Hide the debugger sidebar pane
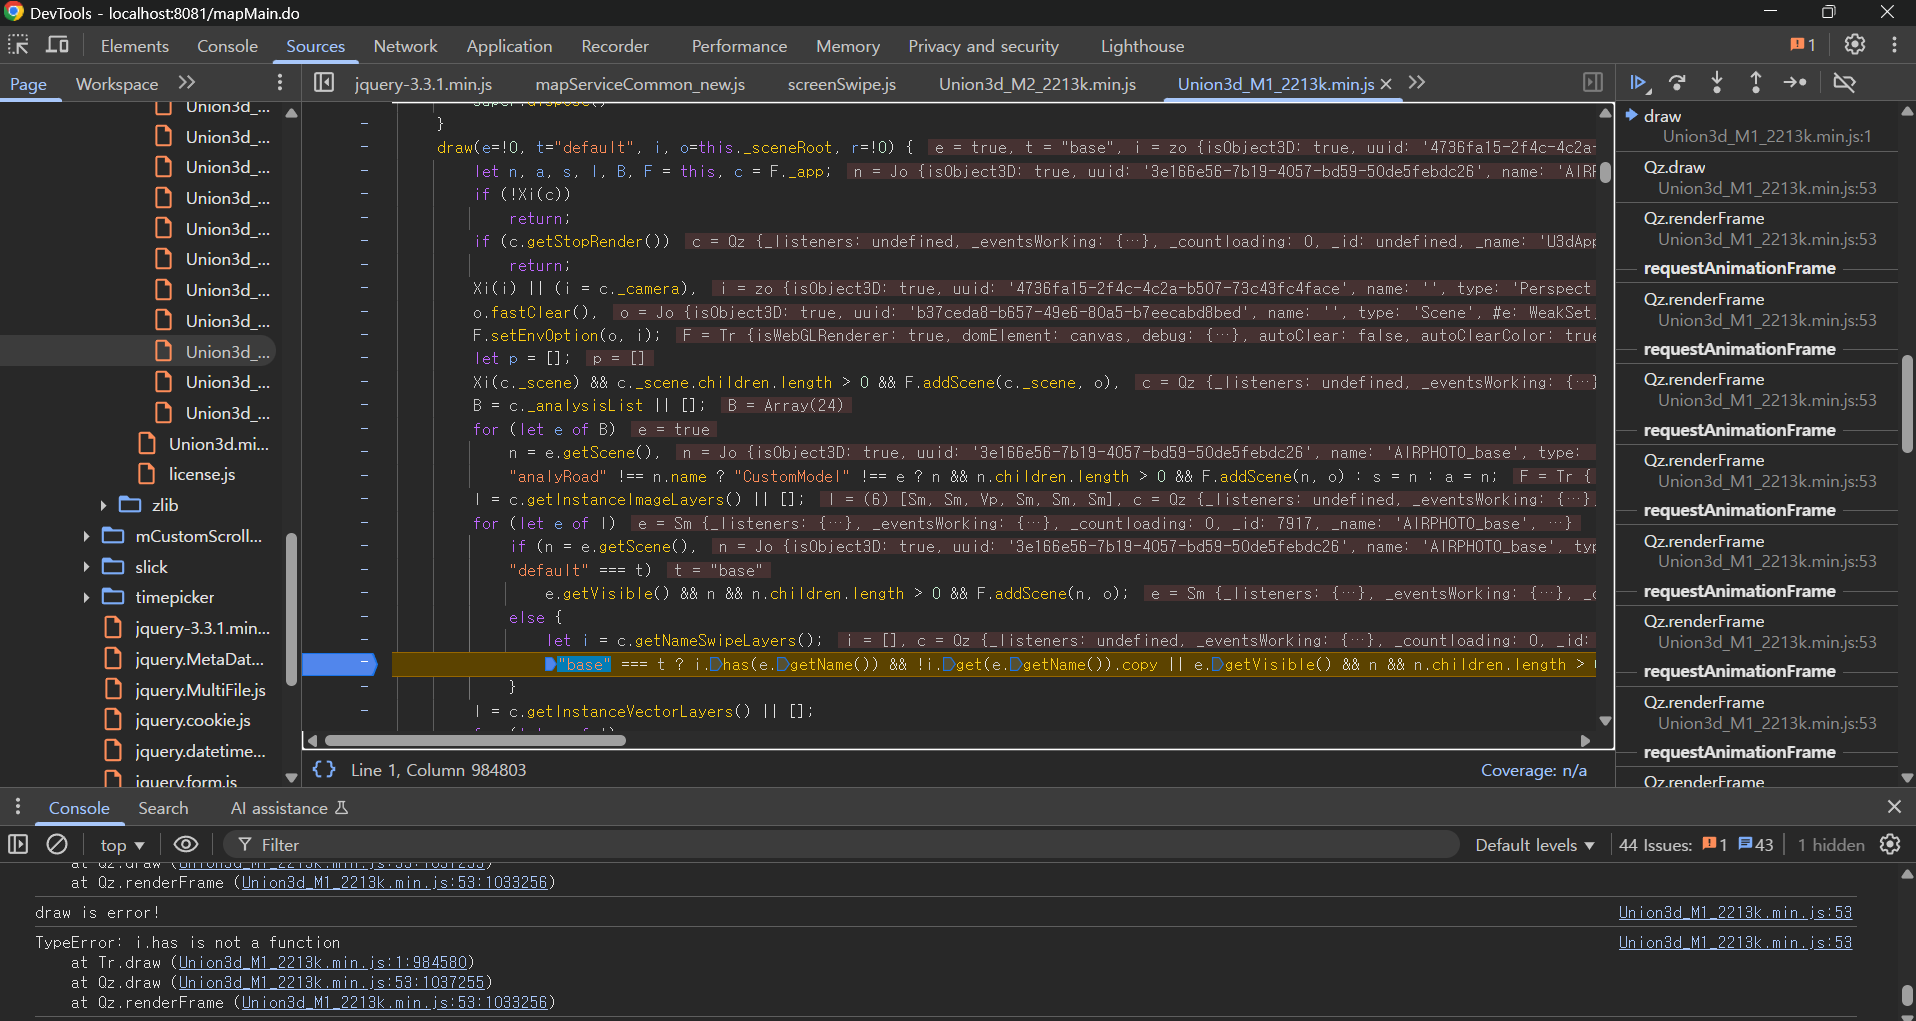Screen dimensions: 1916x1021 (1593, 83)
